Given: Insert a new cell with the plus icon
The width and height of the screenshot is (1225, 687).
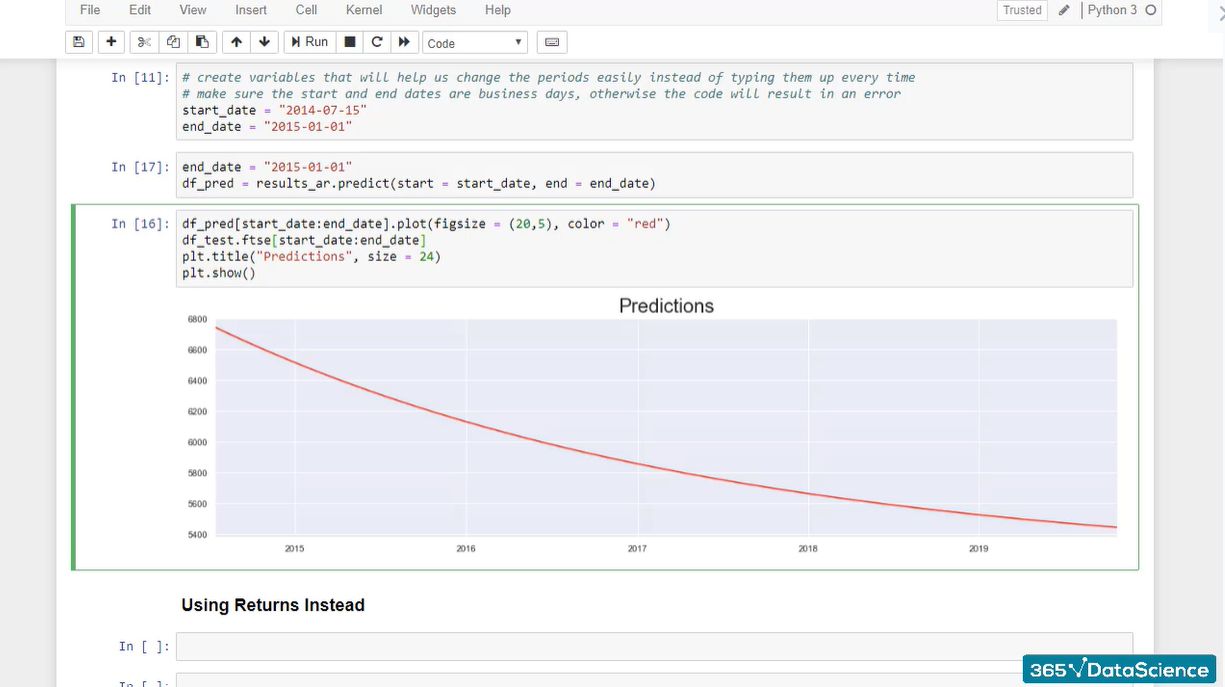Looking at the screenshot, I should pos(111,42).
